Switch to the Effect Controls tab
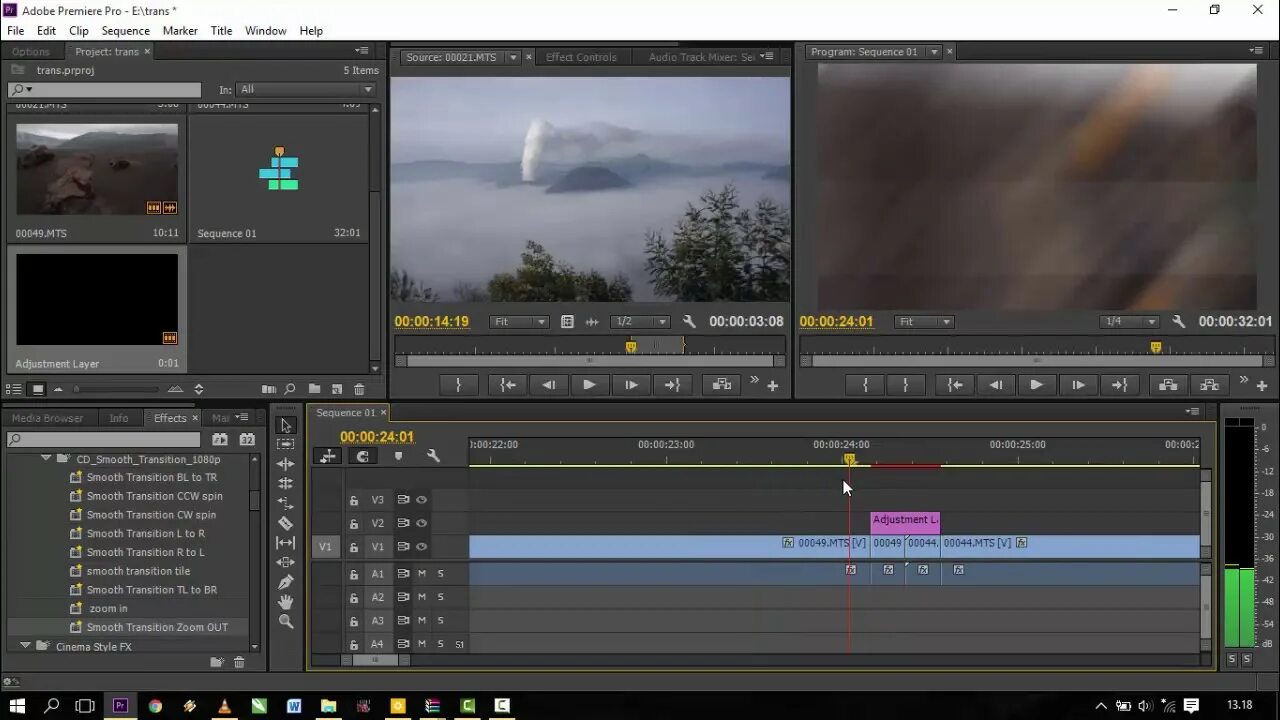Screen dimensions: 1280x720 tap(581, 58)
